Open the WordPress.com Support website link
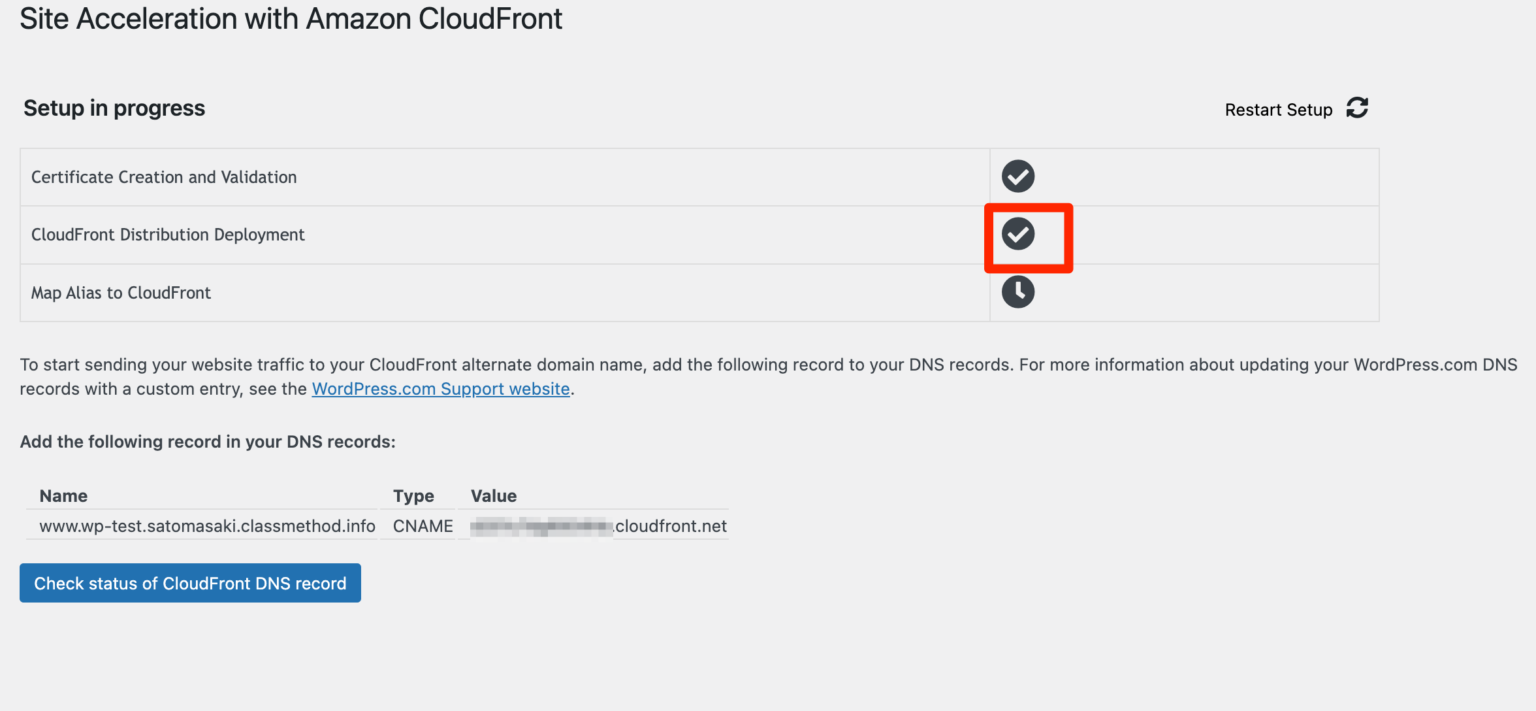Viewport: 1536px width, 711px height. tap(440, 388)
